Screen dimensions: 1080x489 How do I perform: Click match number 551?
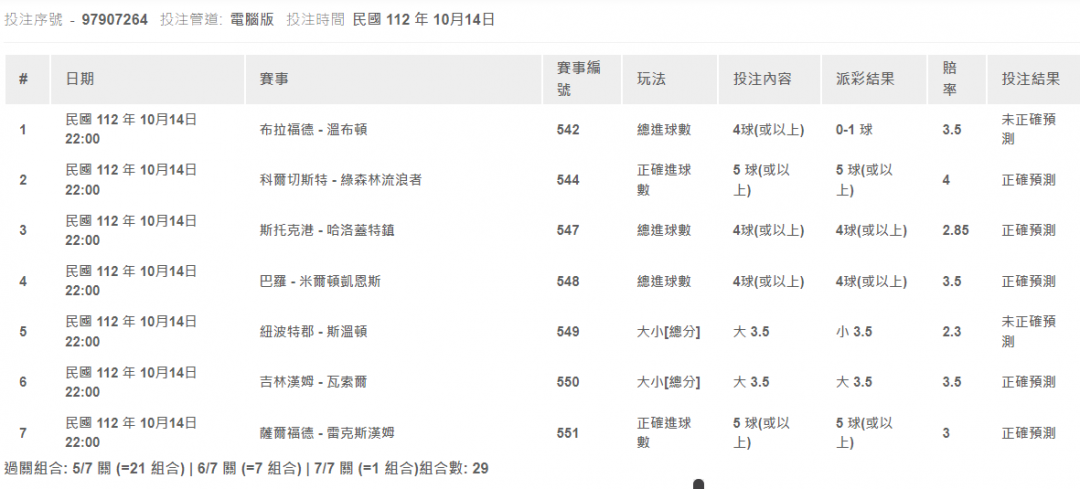pyautogui.click(x=568, y=433)
